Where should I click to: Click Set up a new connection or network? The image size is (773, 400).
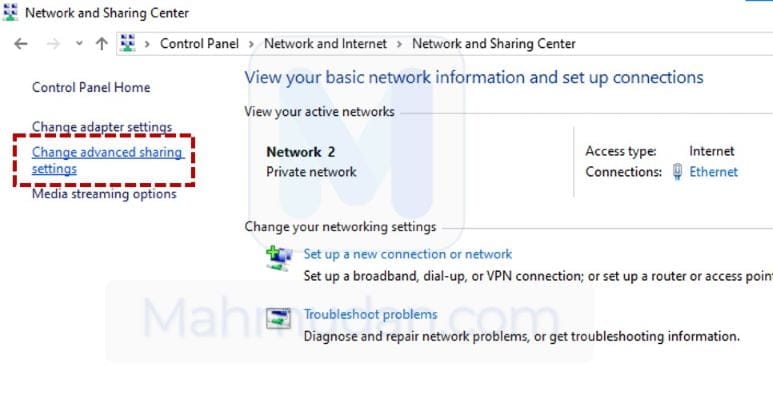click(407, 254)
